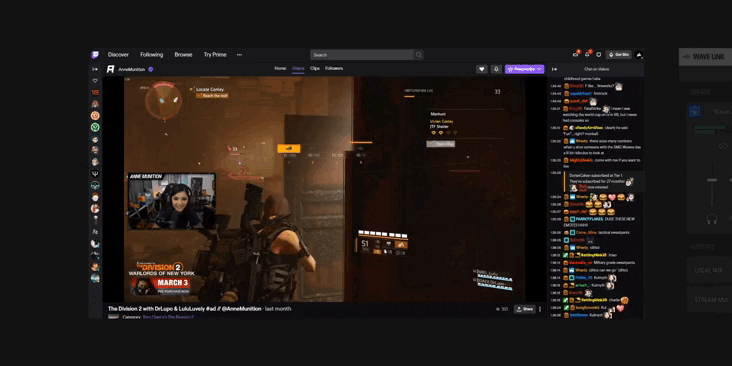This screenshot has width=732, height=366.
Task: Click the Share button below video
Action: [x=525, y=309]
